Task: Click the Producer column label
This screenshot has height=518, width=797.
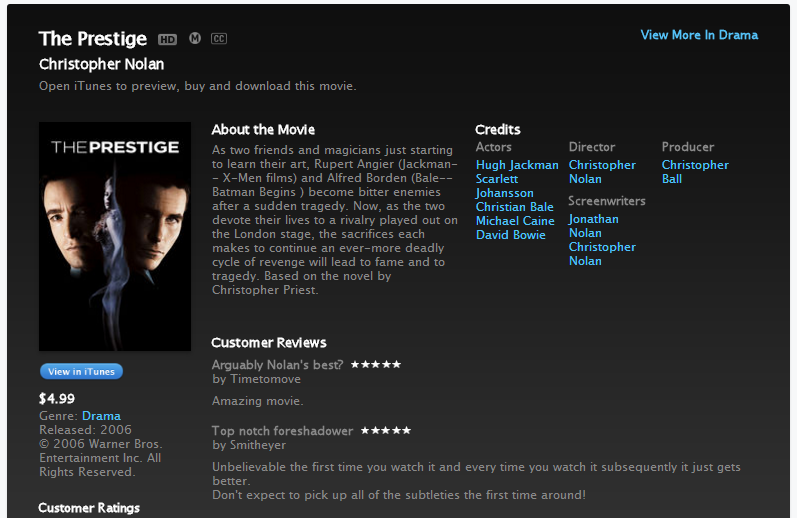Action: point(688,147)
